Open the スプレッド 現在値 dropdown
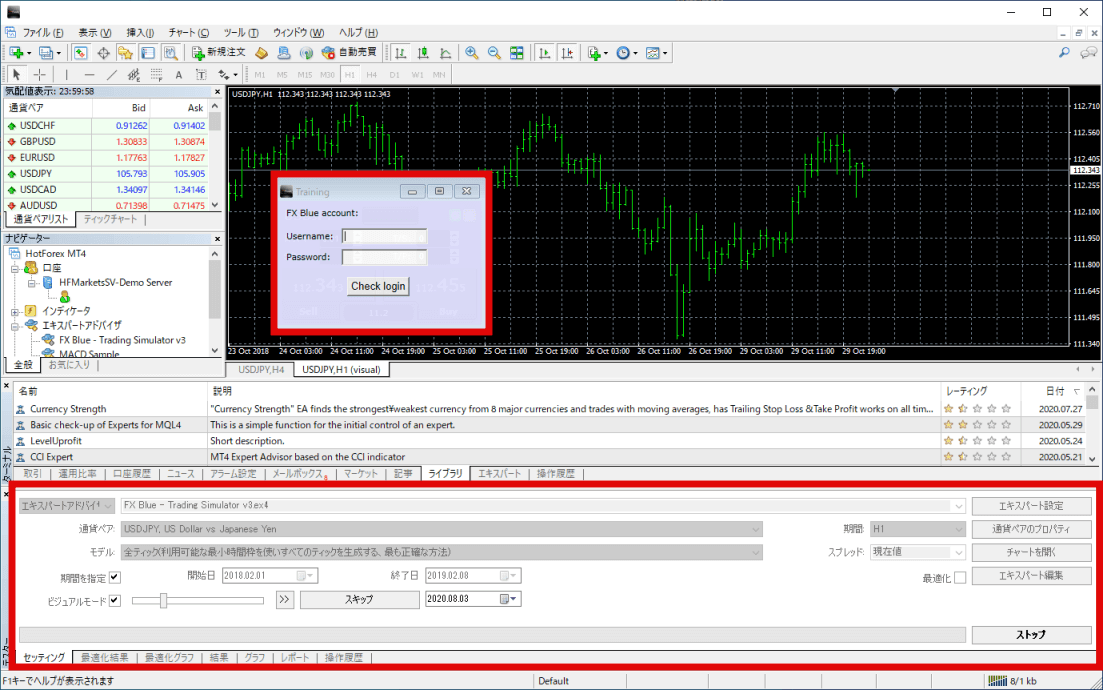 tap(917, 552)
